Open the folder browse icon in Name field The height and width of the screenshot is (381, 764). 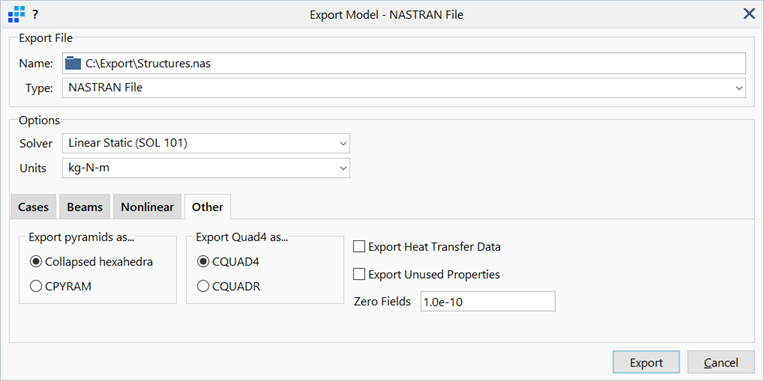(73, 63)
